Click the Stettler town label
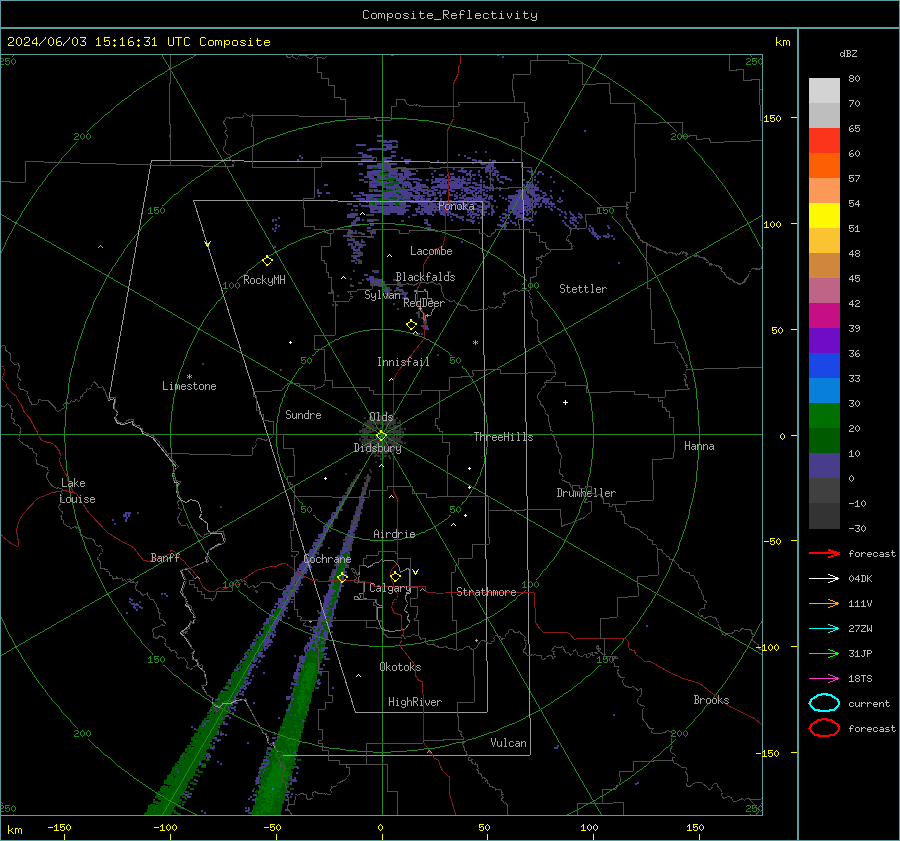 [x=583, y=289]
